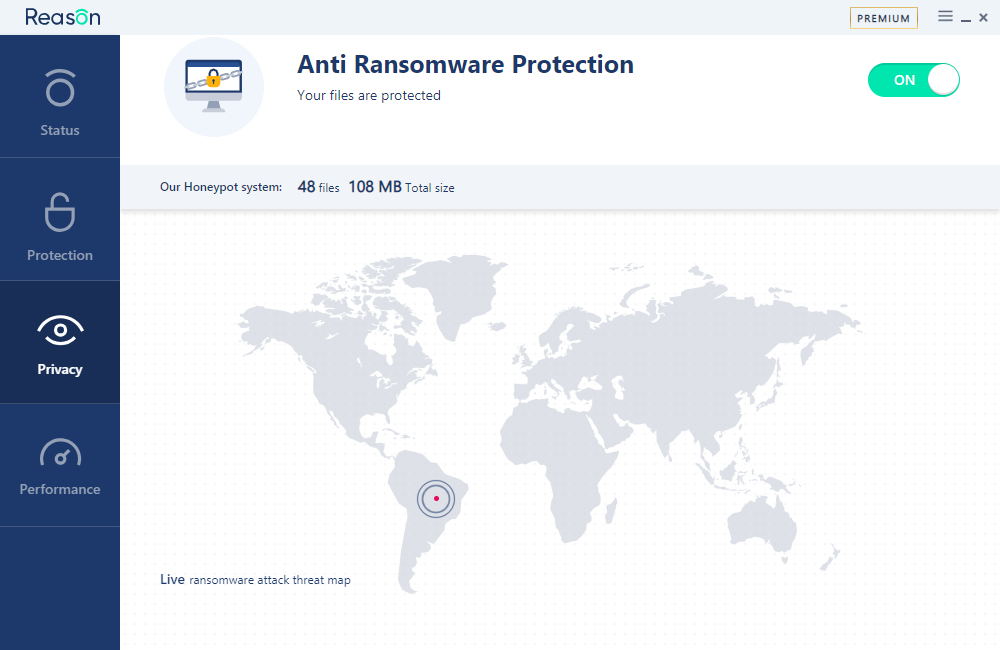Select the Performance label in sidebar
This screenshot has height=650, width=1000.
(60, 489)
